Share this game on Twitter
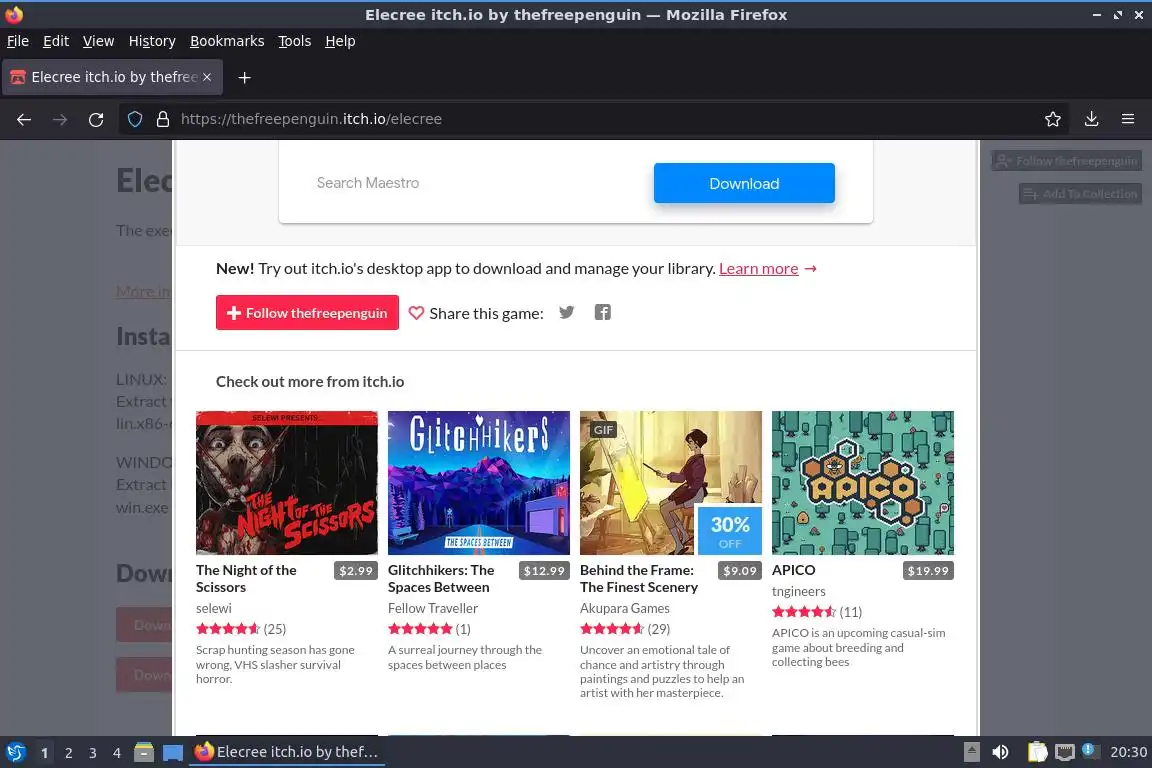This screenshot has height=768, width=1152. 566,312
